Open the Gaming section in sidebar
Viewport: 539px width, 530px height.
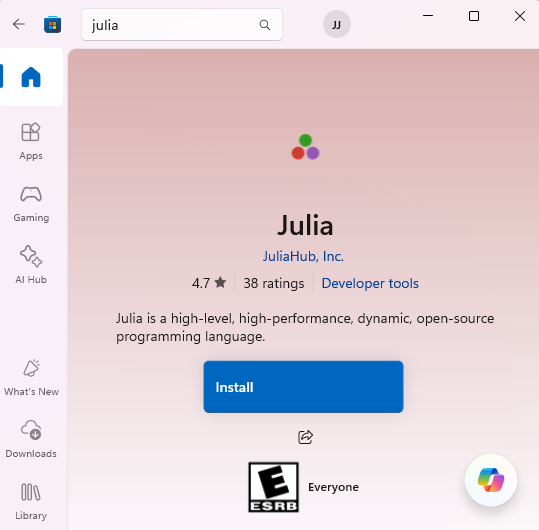(31, 204)
